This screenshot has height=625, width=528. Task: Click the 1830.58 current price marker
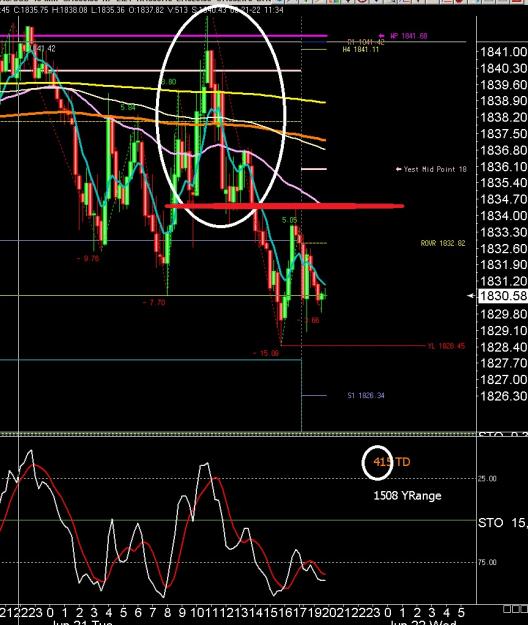[x=503, y=296]
